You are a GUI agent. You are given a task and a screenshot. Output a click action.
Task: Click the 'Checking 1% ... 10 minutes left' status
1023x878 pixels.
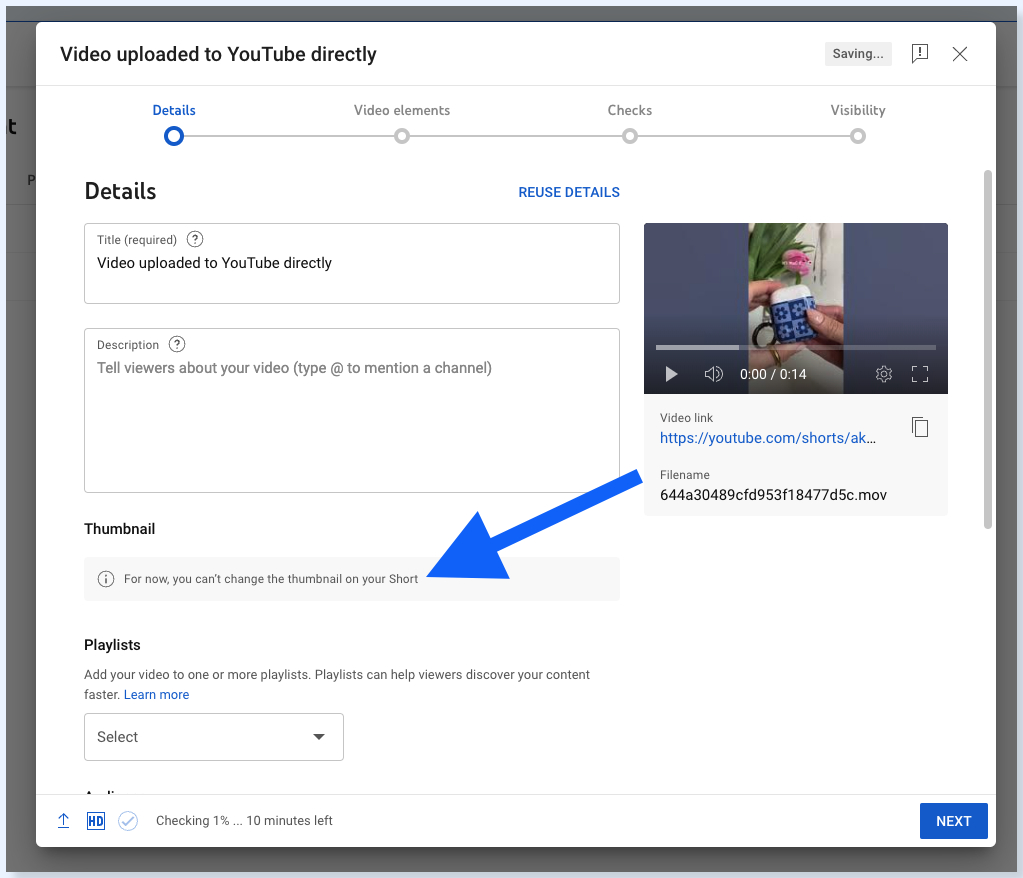coord(244,821)
